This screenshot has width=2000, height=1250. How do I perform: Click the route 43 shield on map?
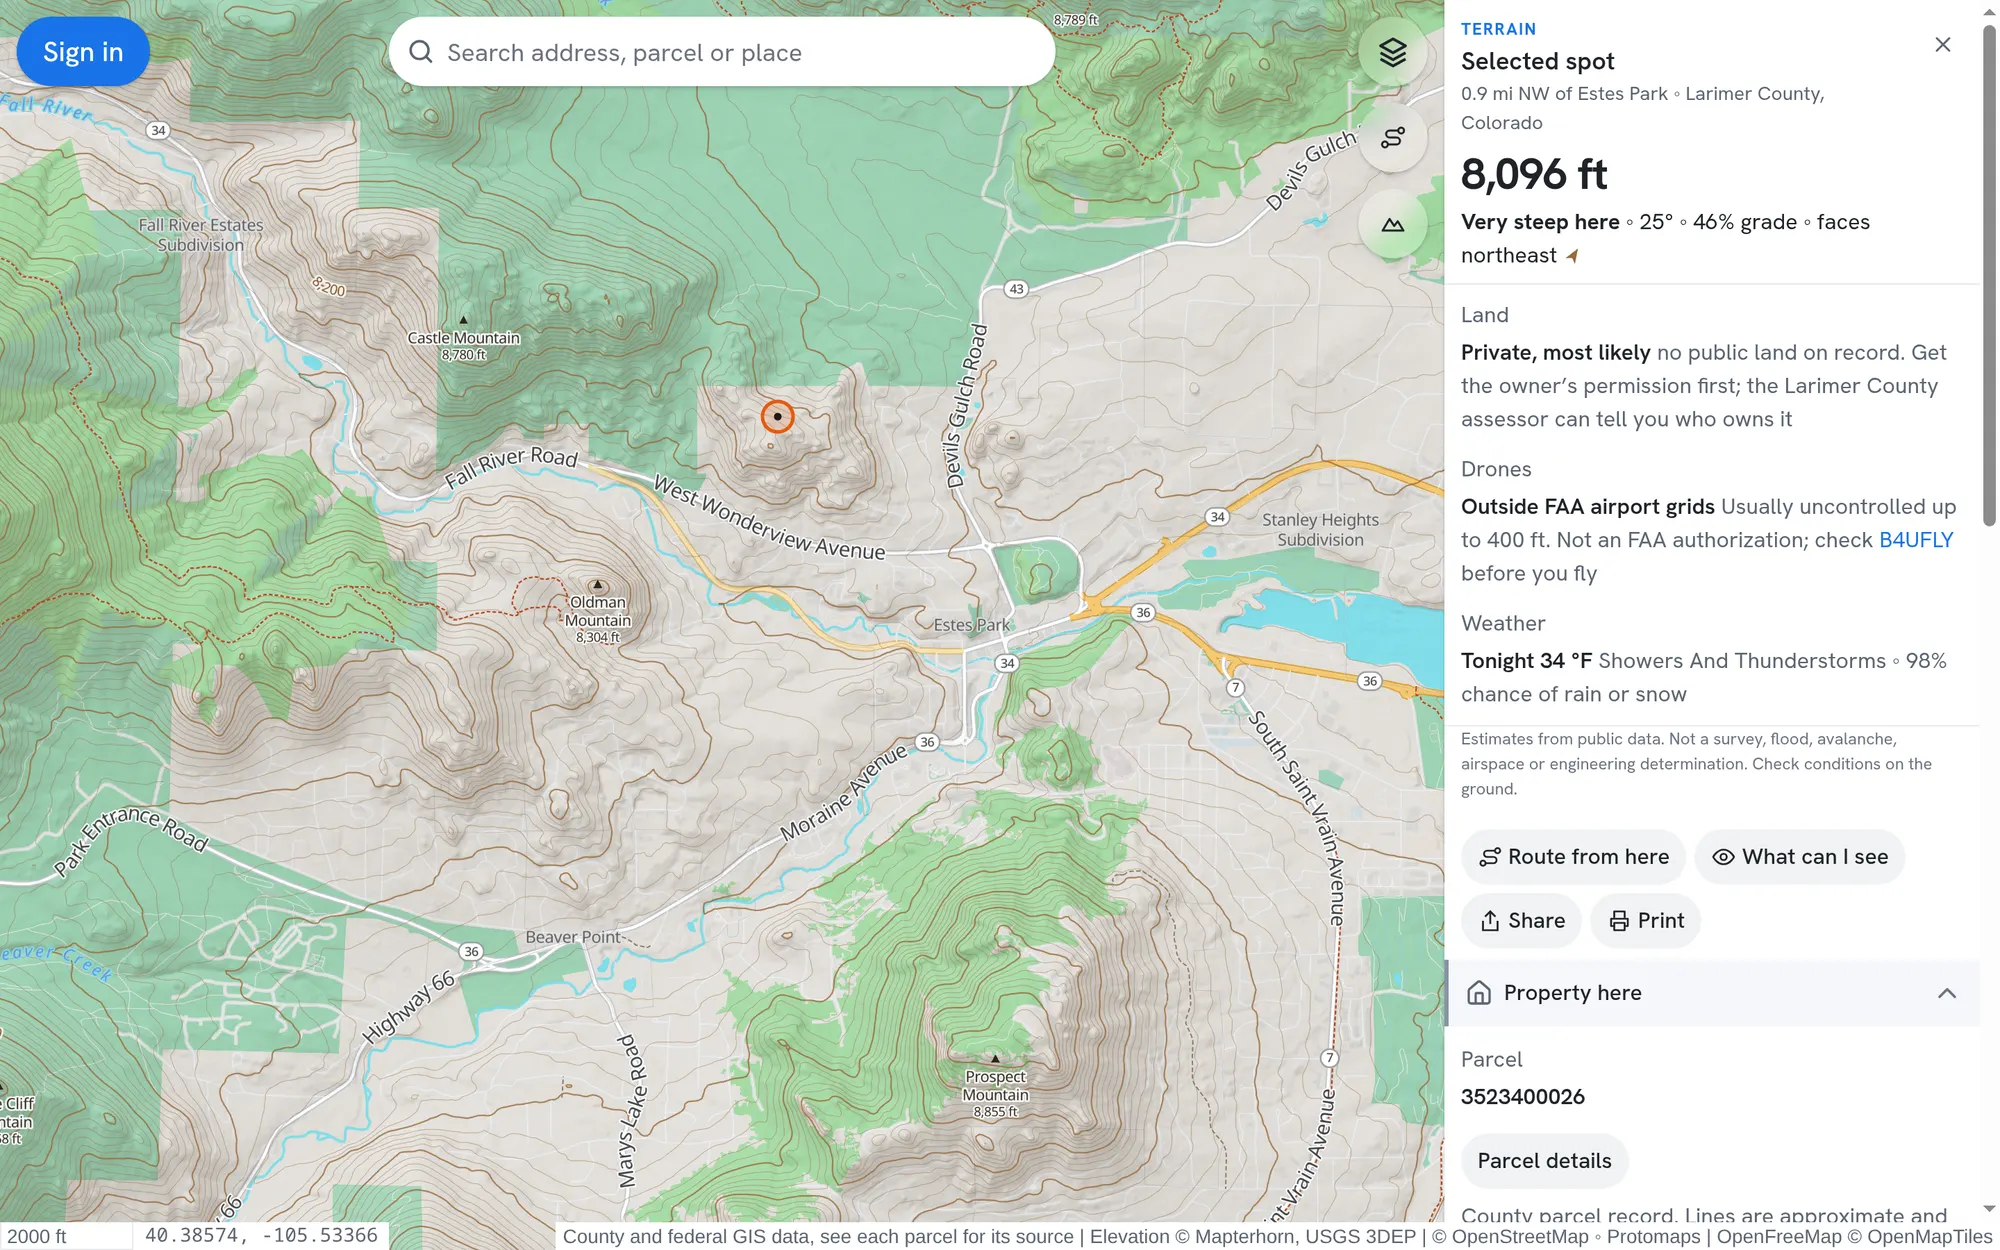pyautogui.click(x=1016, y=289)
